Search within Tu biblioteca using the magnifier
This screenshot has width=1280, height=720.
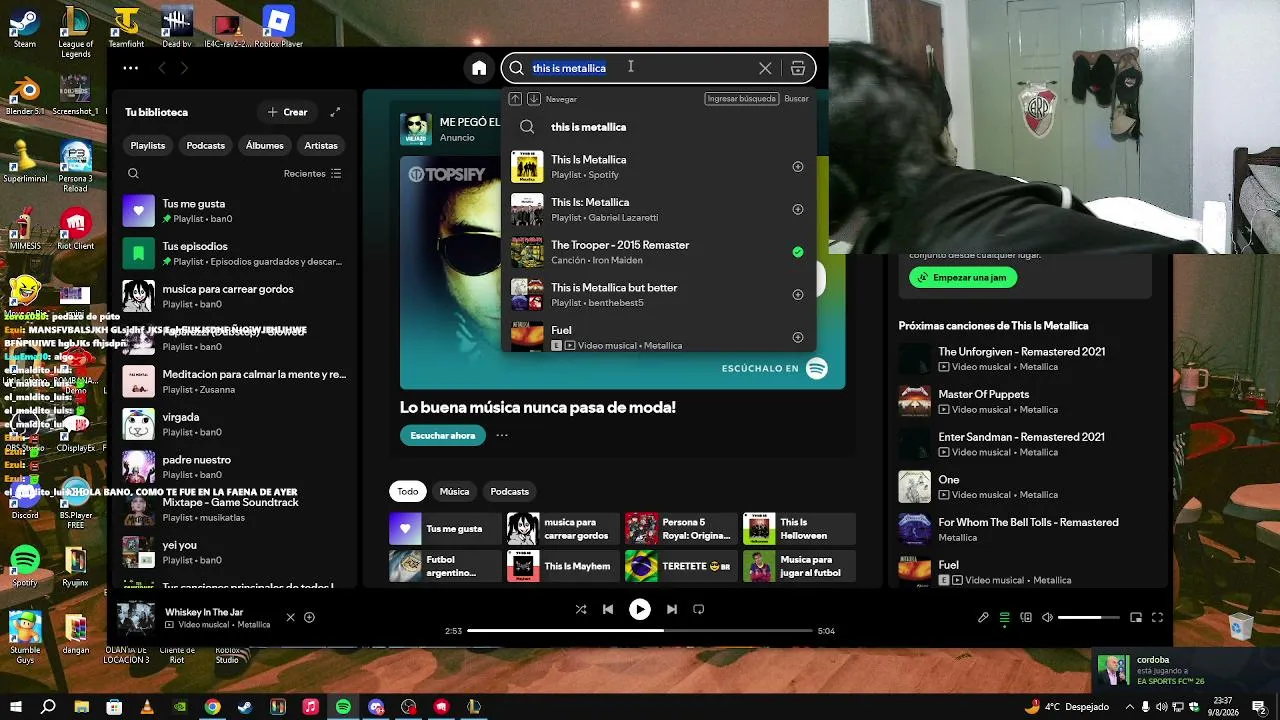pos(133,173)
